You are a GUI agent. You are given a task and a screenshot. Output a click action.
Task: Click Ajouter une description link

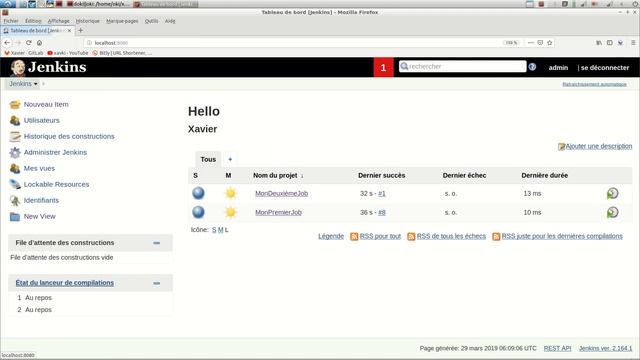[598, 146]
